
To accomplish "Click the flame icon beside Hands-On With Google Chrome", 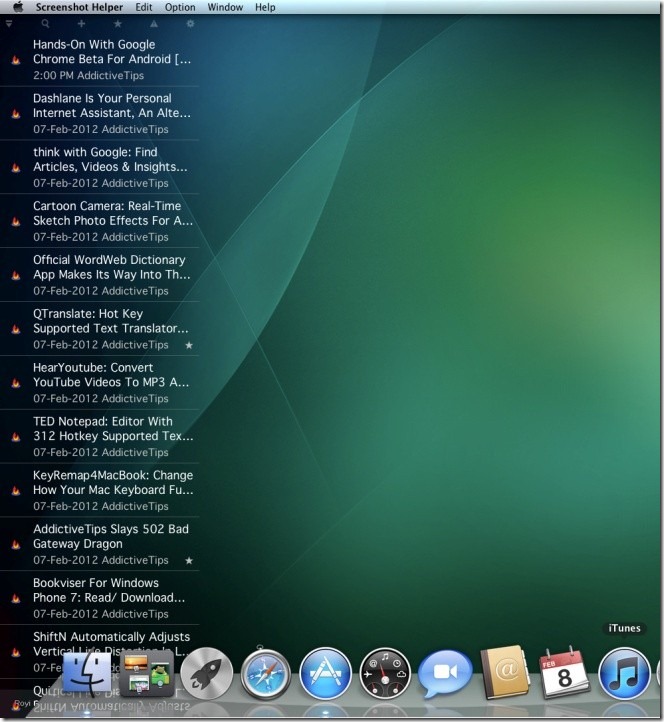I will click(x=16, y=60).
